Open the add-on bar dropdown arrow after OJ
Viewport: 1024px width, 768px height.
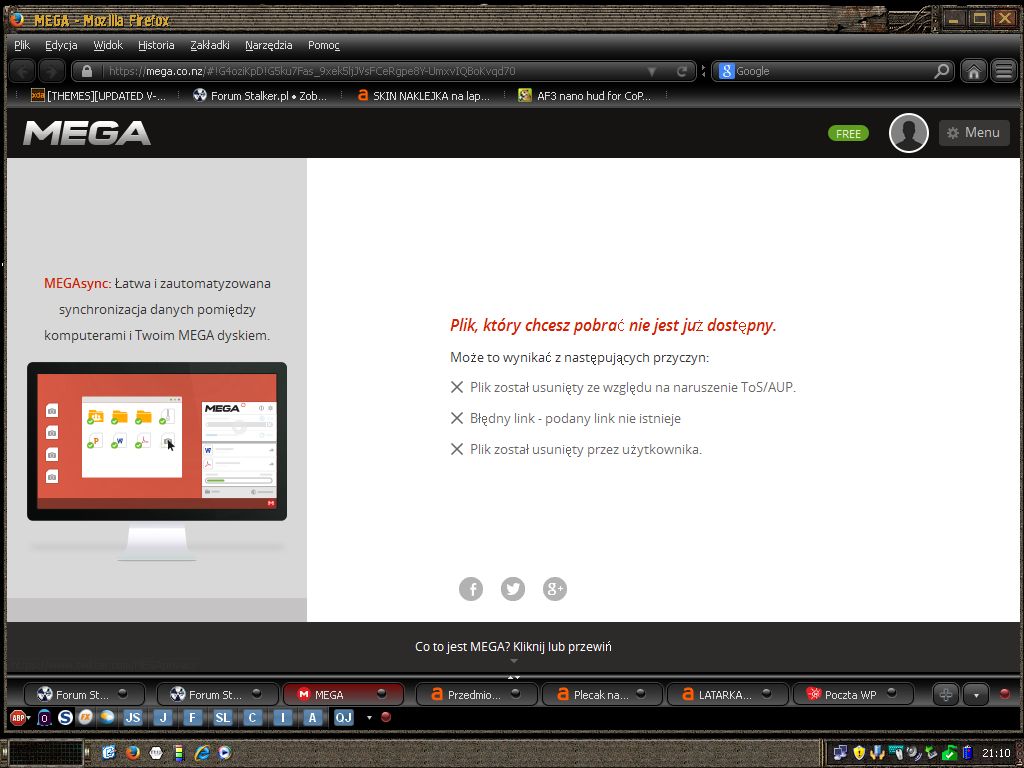[369, 718]
